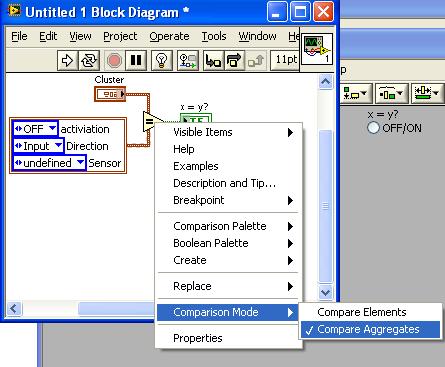Expand the Replace submenu
Screen dimensions: 445x367
229,286
